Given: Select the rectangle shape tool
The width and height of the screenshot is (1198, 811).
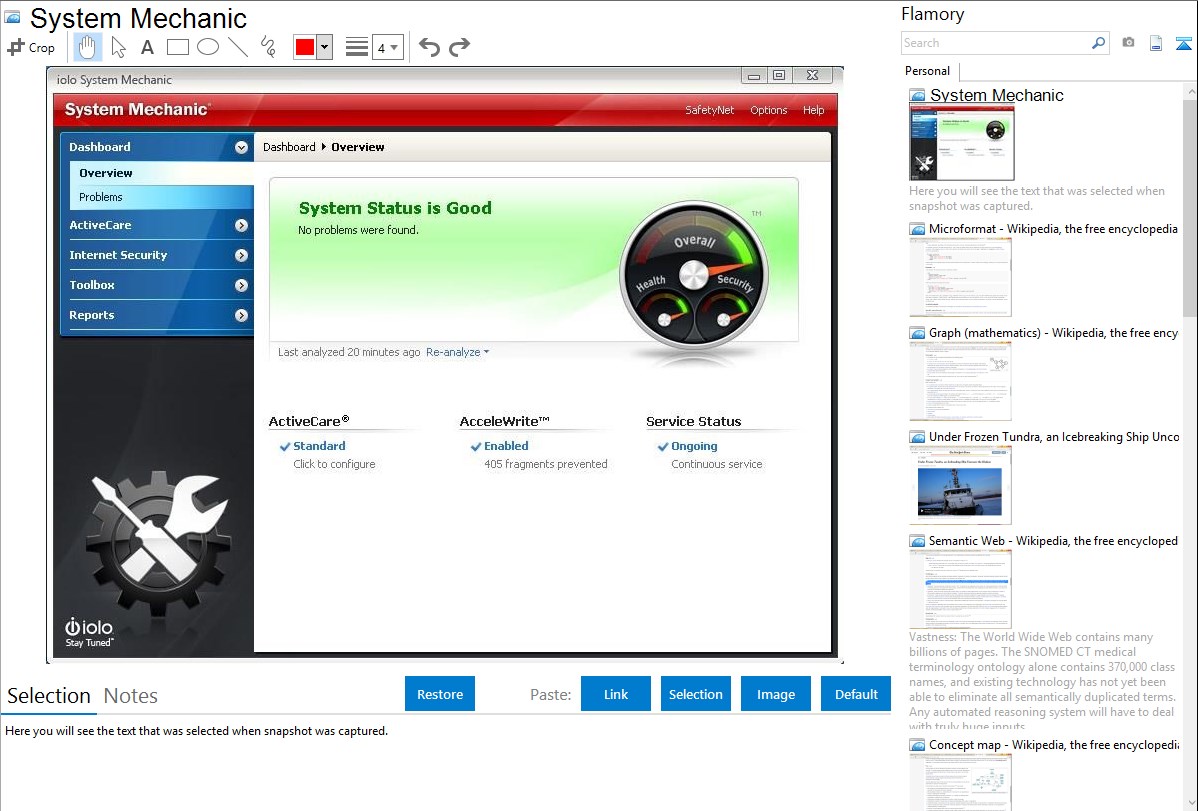Looking at the screenshot, I should coord(177,47).
